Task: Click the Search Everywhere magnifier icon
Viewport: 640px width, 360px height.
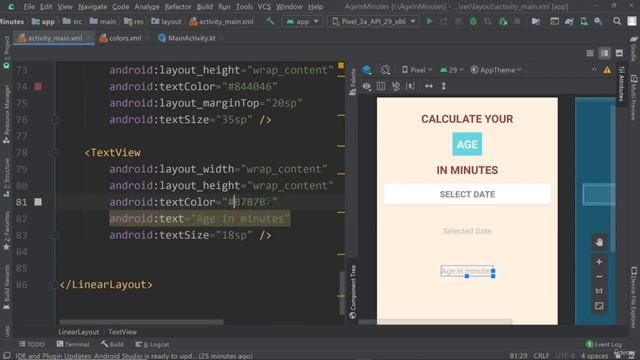Action: pyautogui.click(x=617, y=21)
